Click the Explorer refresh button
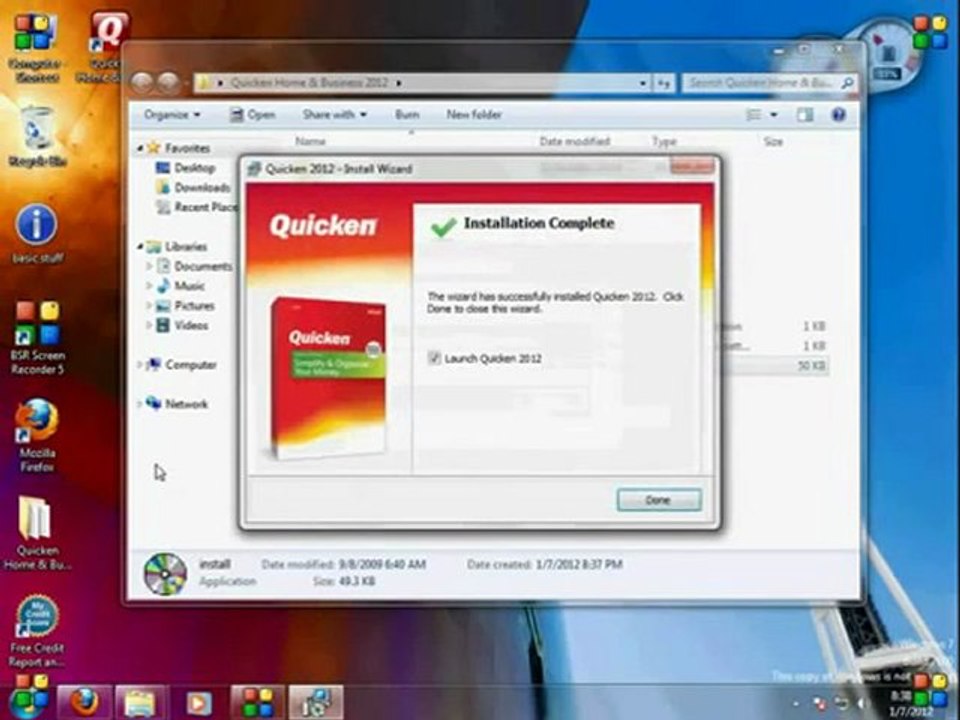 (664, 83)
